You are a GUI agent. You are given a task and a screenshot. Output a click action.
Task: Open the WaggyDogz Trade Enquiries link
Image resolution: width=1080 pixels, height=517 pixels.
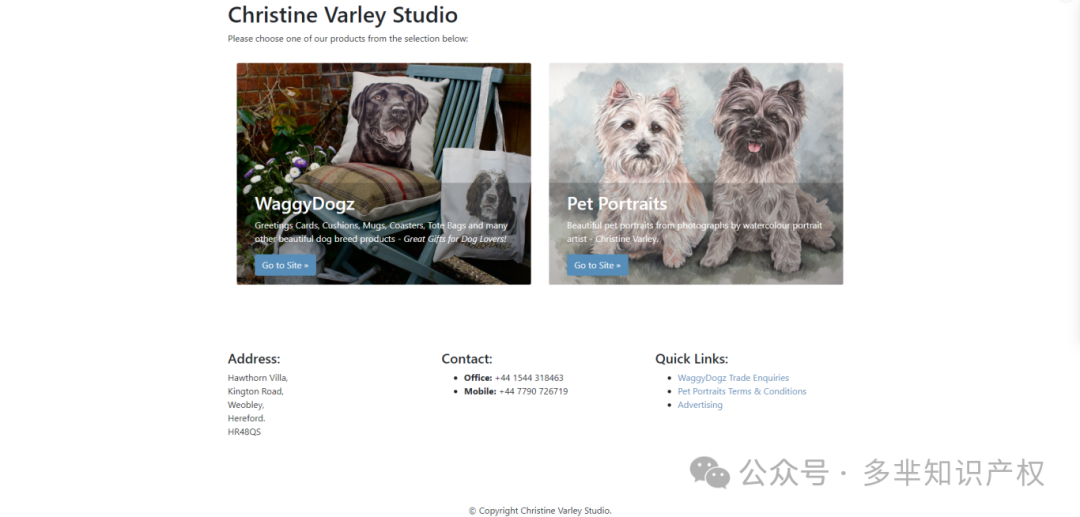click(x=733, y=377)
